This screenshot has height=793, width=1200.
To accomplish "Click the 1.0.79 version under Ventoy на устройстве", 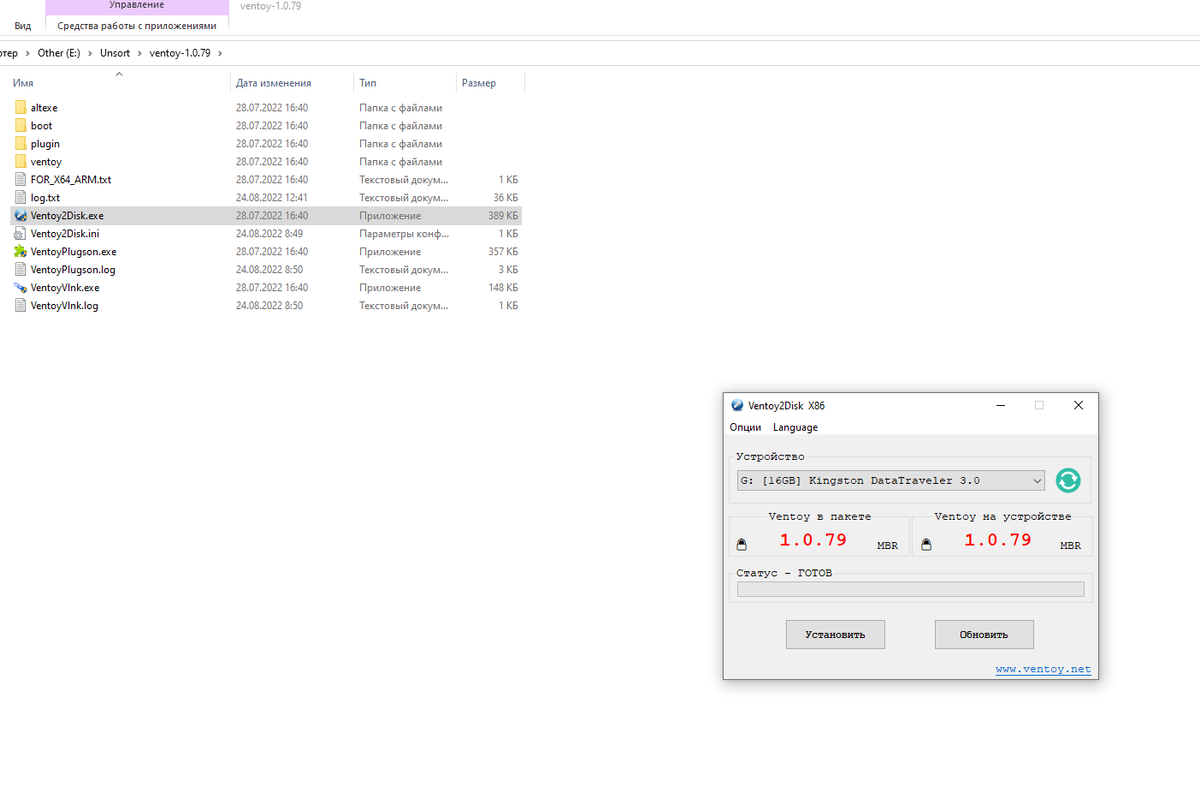I will tap(998, 540).
